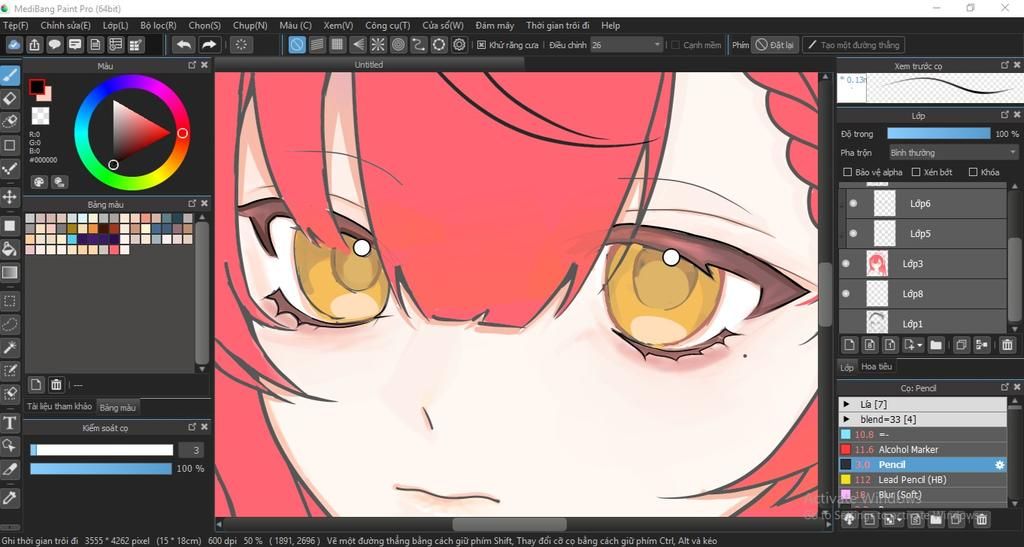
Task: Pop out the Lớp layer panel
Action: pyautogui.click(x=1004, y=115)
